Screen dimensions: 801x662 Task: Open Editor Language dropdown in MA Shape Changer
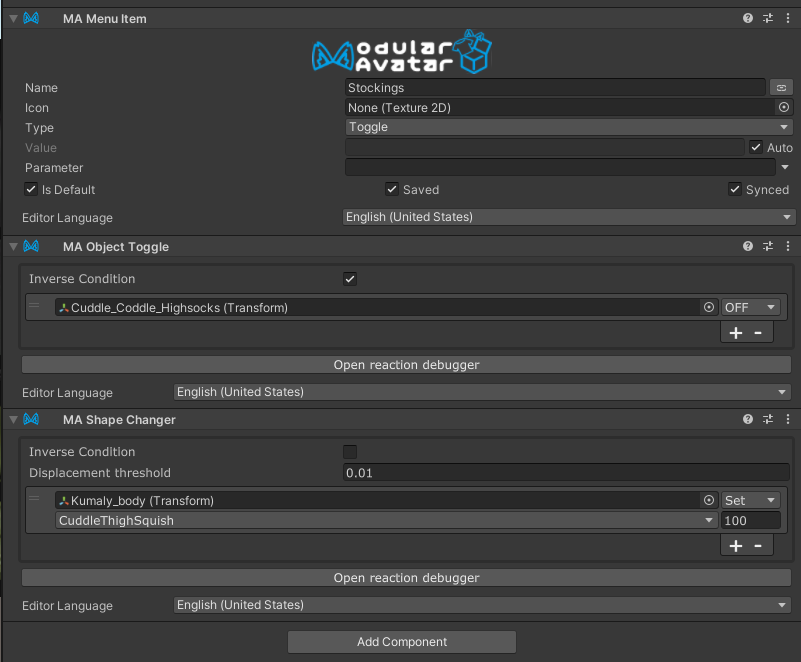(482, 605)
